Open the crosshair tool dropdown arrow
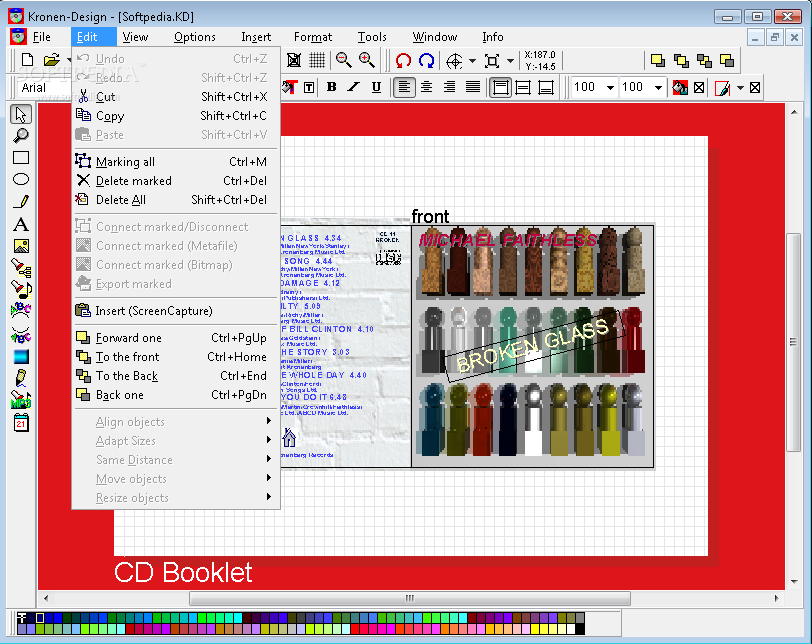 pos(472,61)
